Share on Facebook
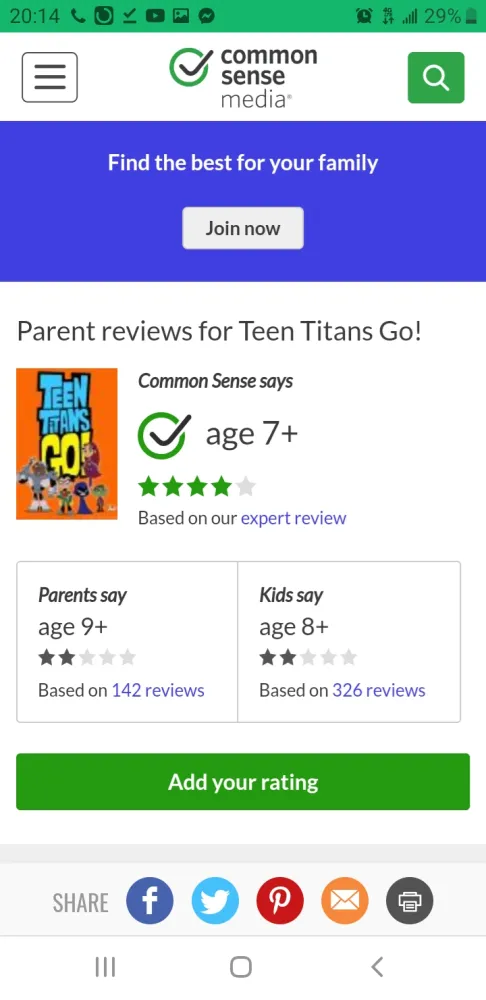The height and width of the screenshot is (1000, 486). [x=150, y=901]
